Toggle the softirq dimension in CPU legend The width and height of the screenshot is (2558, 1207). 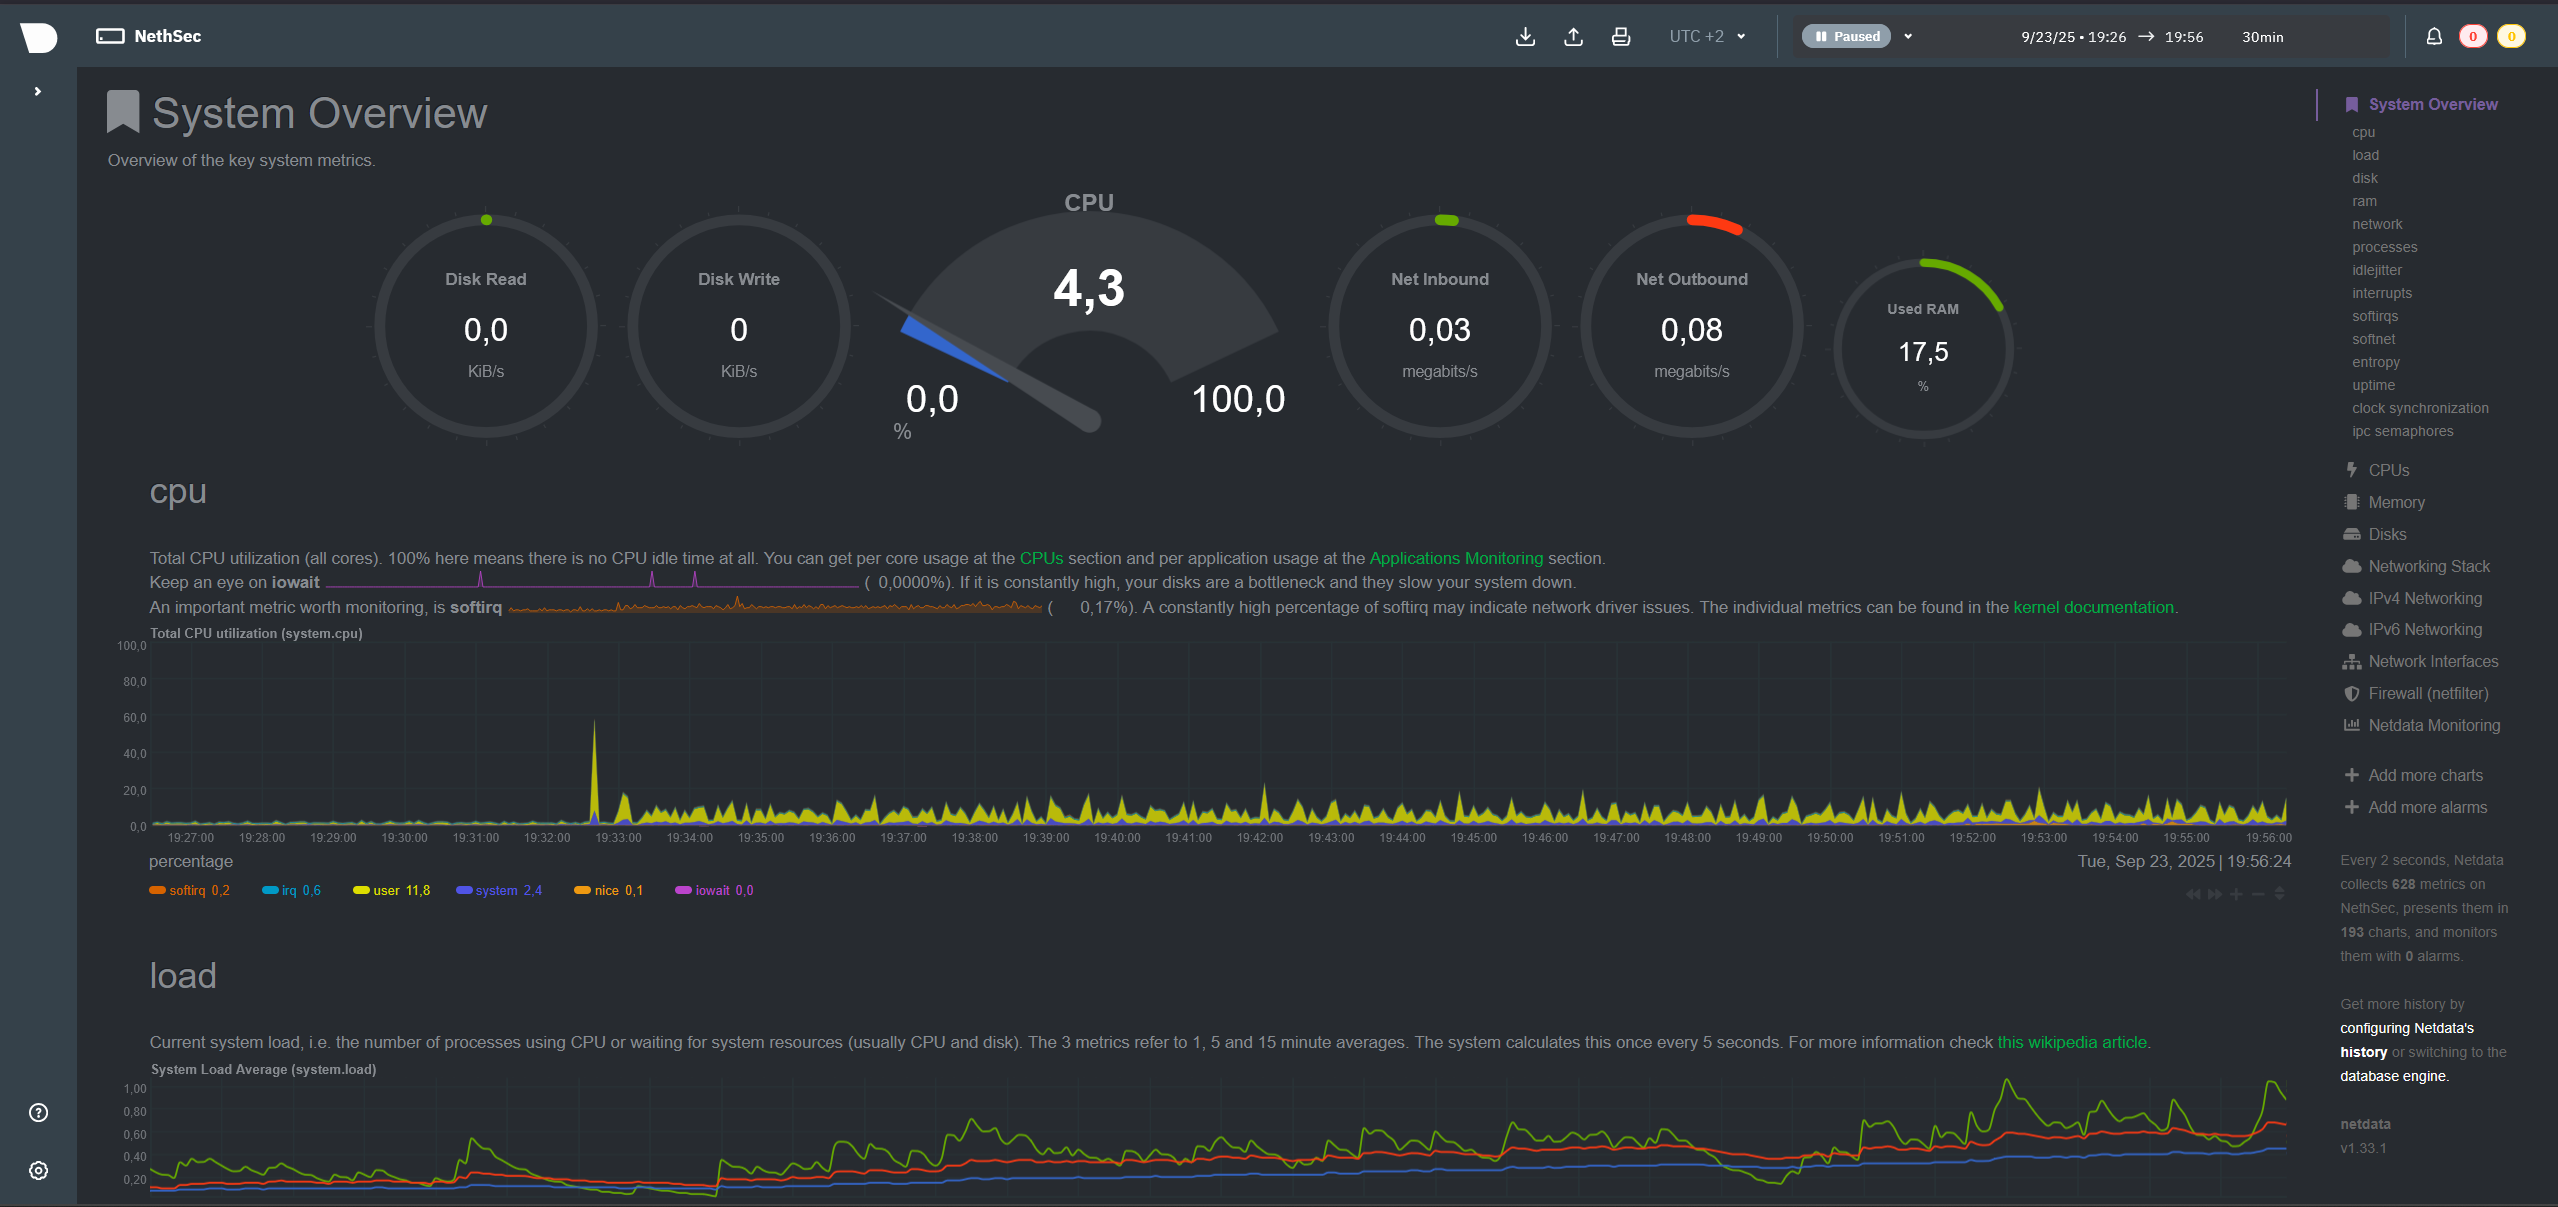tap(186, 891)
